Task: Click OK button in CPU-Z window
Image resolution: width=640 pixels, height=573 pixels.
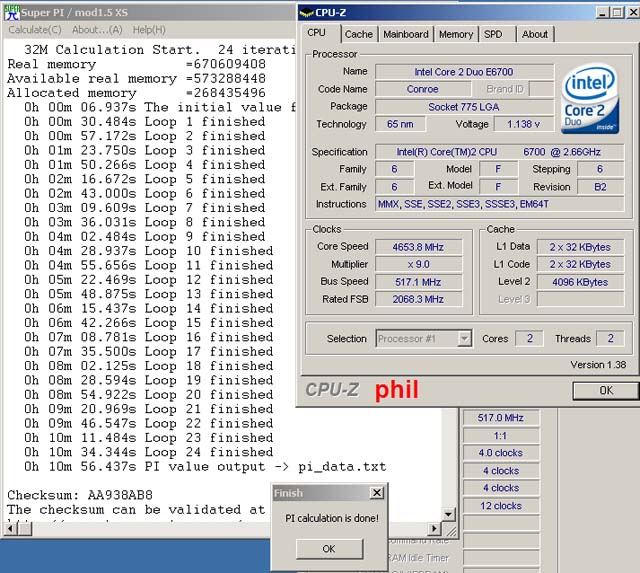Action: (x=606, y=391)
